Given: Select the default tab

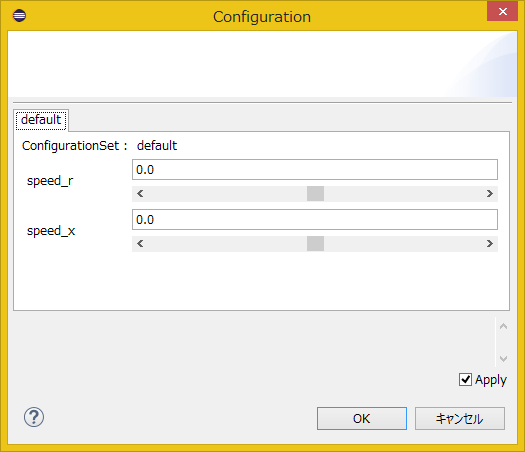Looking at the screenshot, I should pyautogui.click(x=41, y=120).
